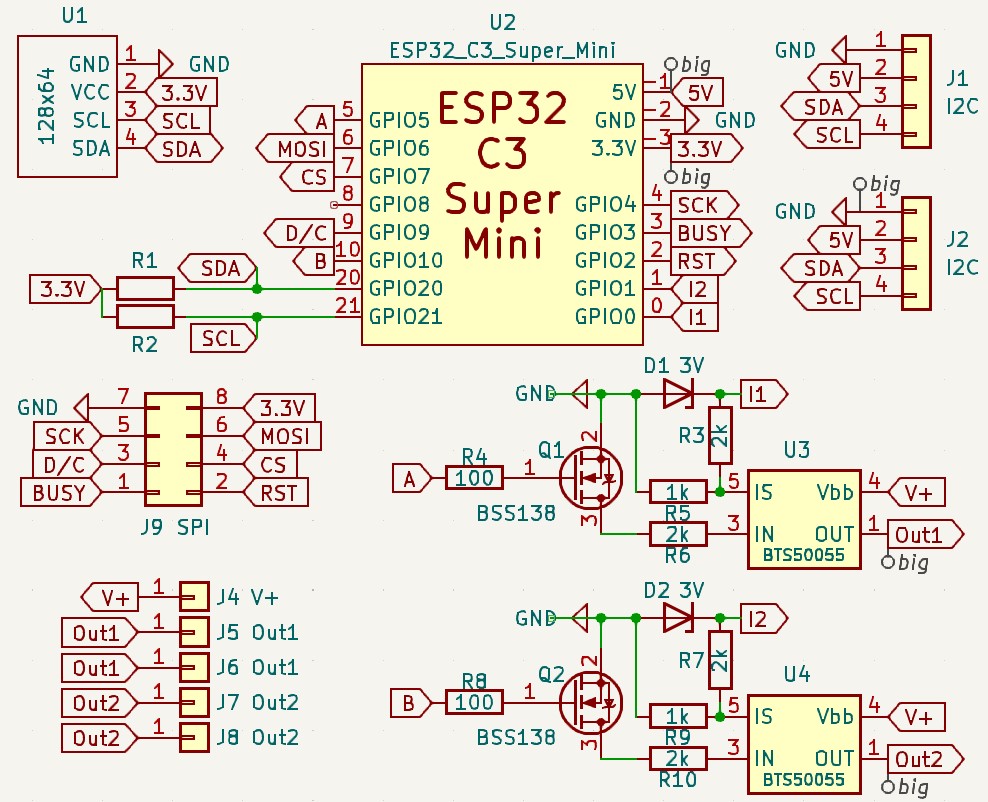Select the J4 V+ connector pad
The image size is (988, 802).
point(194,597)
